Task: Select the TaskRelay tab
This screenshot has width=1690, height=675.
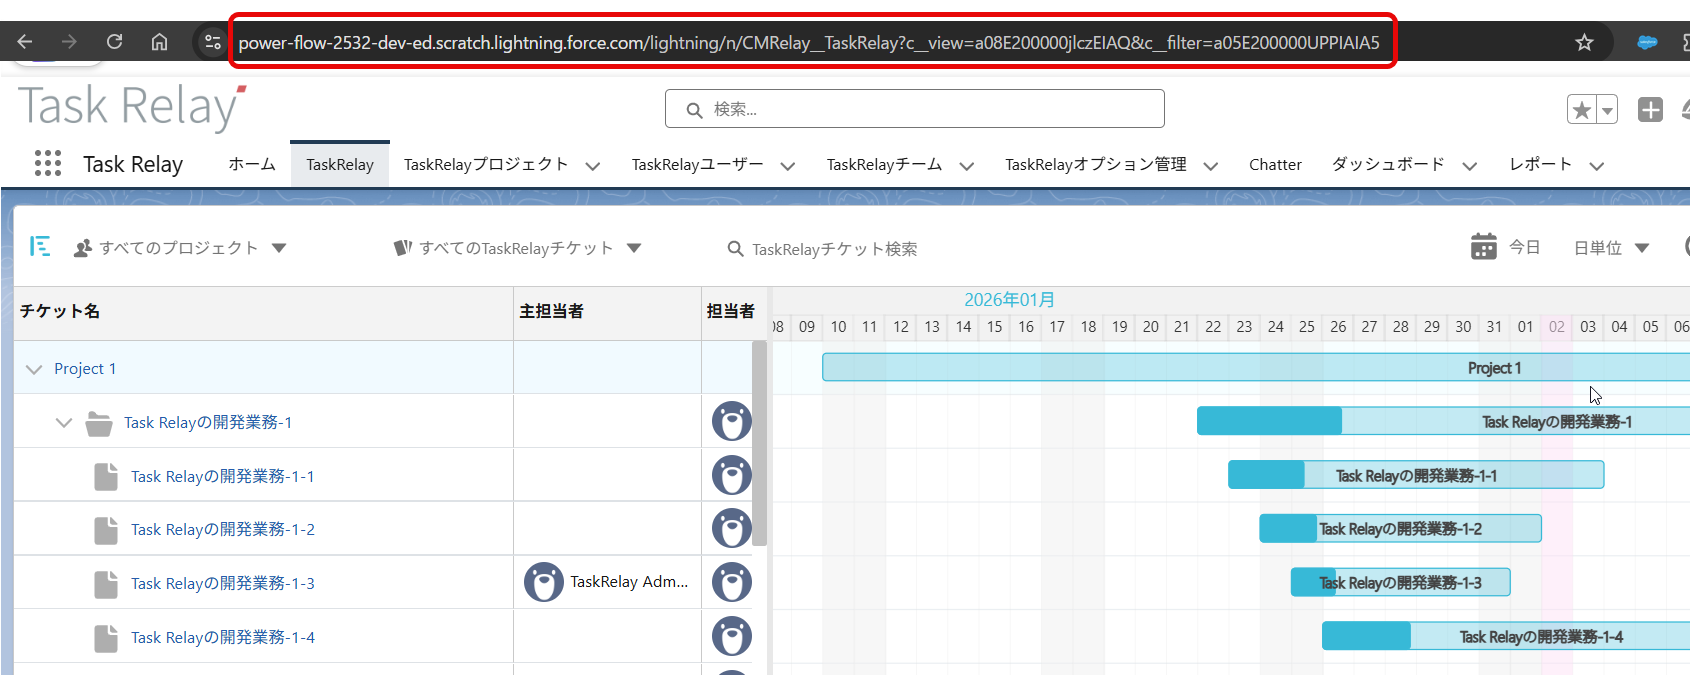Action: [x=340, y=164]
